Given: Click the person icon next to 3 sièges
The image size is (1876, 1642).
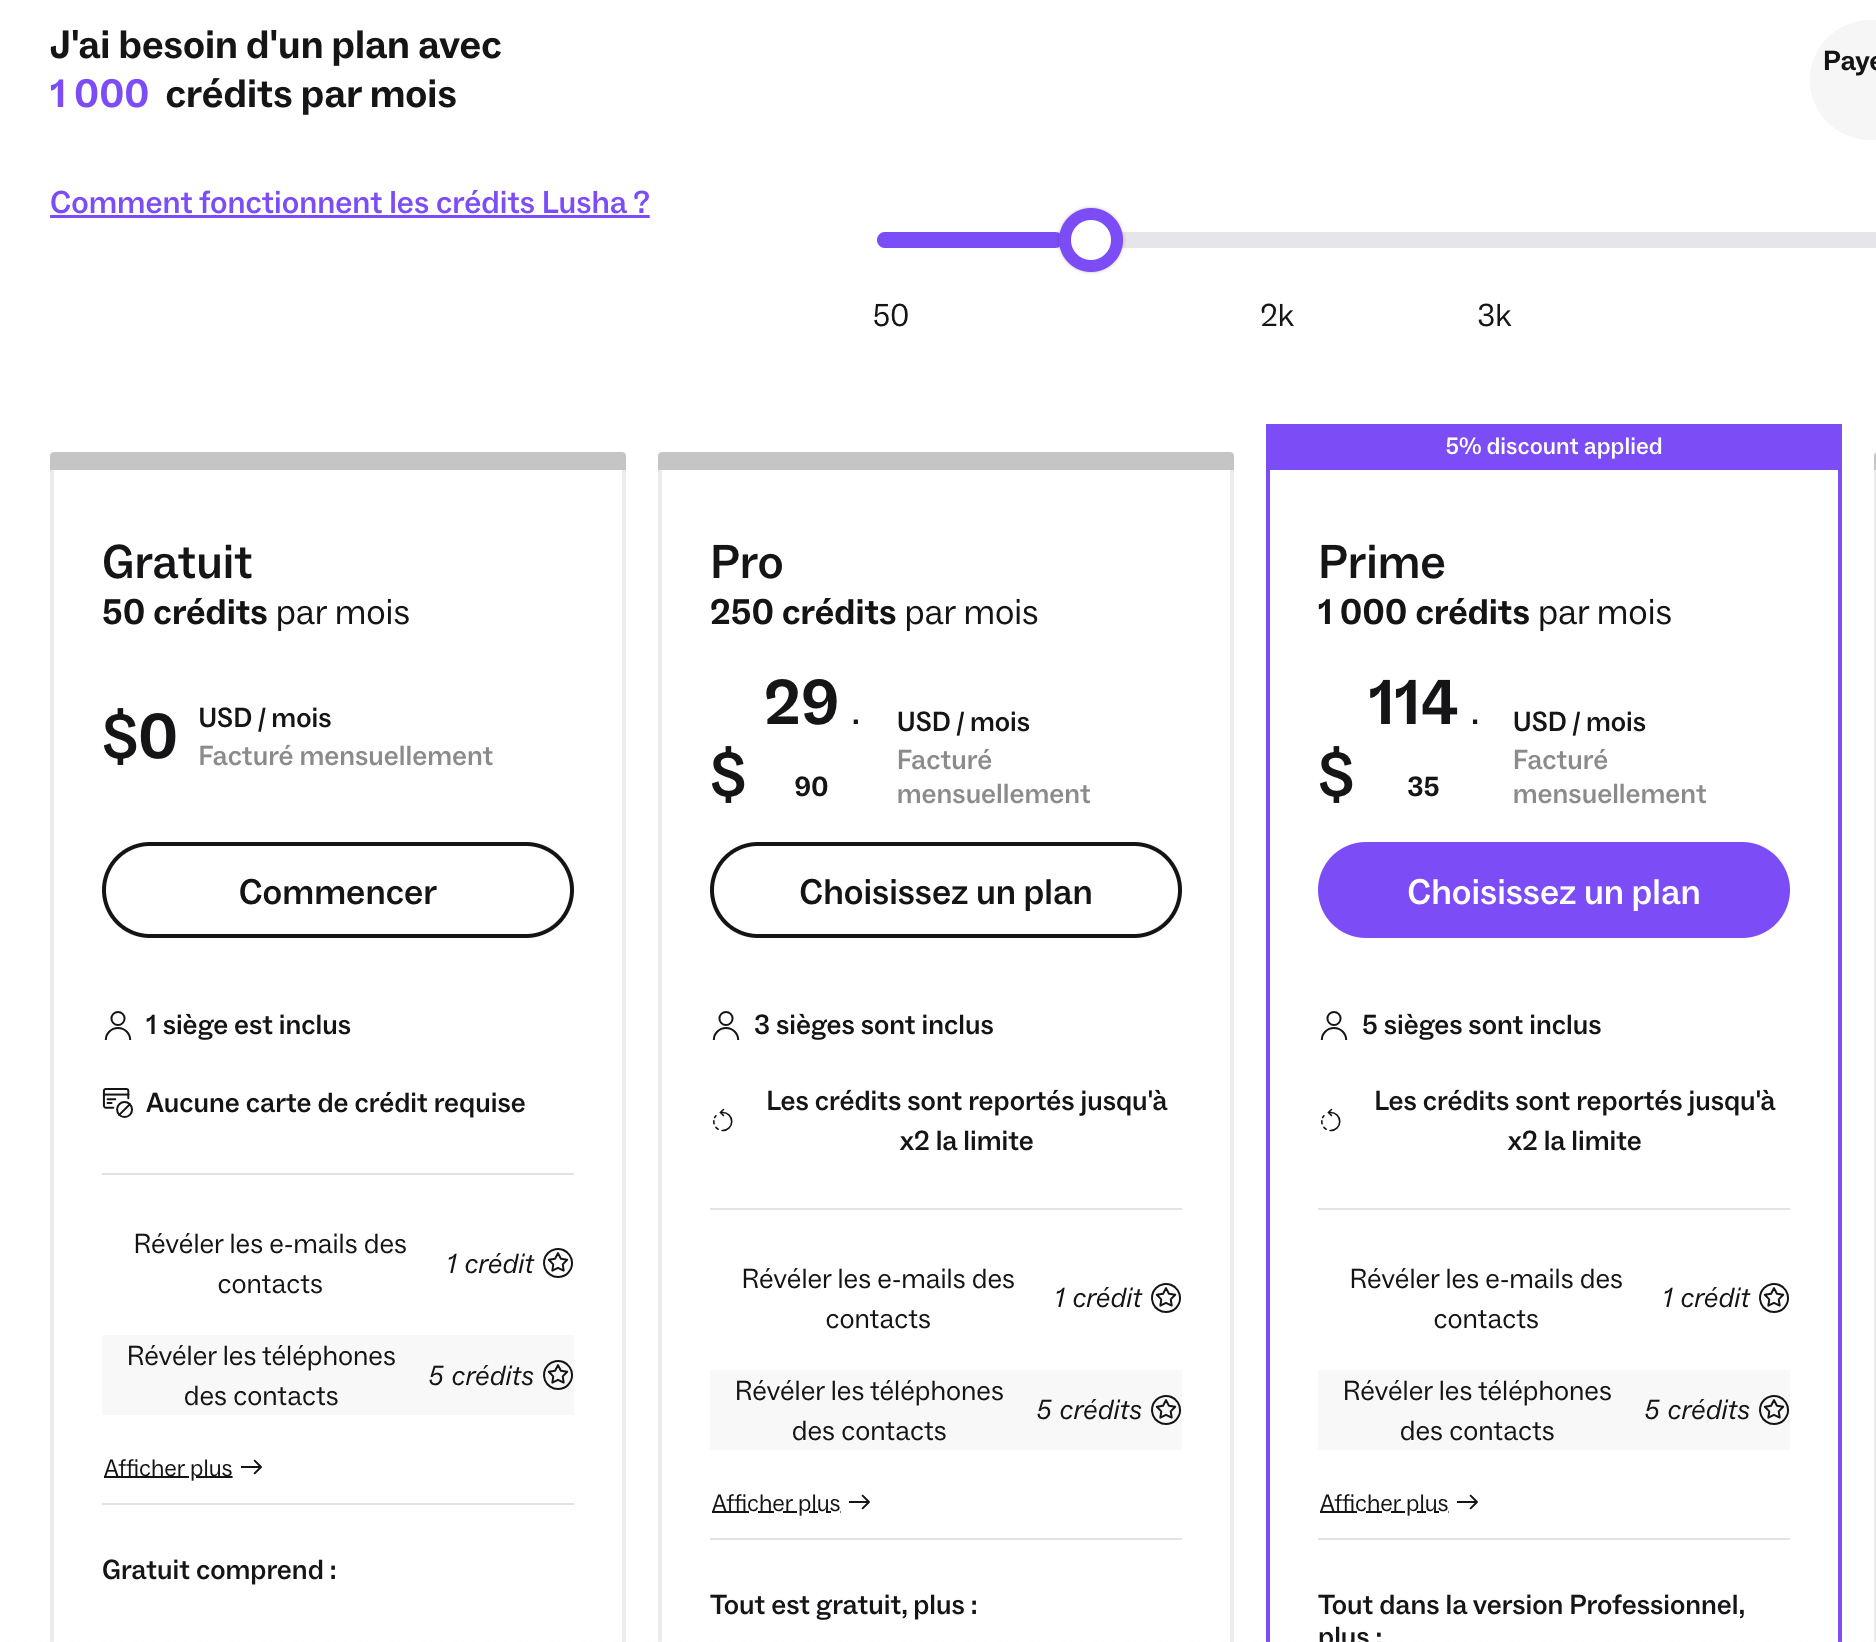Looking at the screenshot, I should [726, 1025].
